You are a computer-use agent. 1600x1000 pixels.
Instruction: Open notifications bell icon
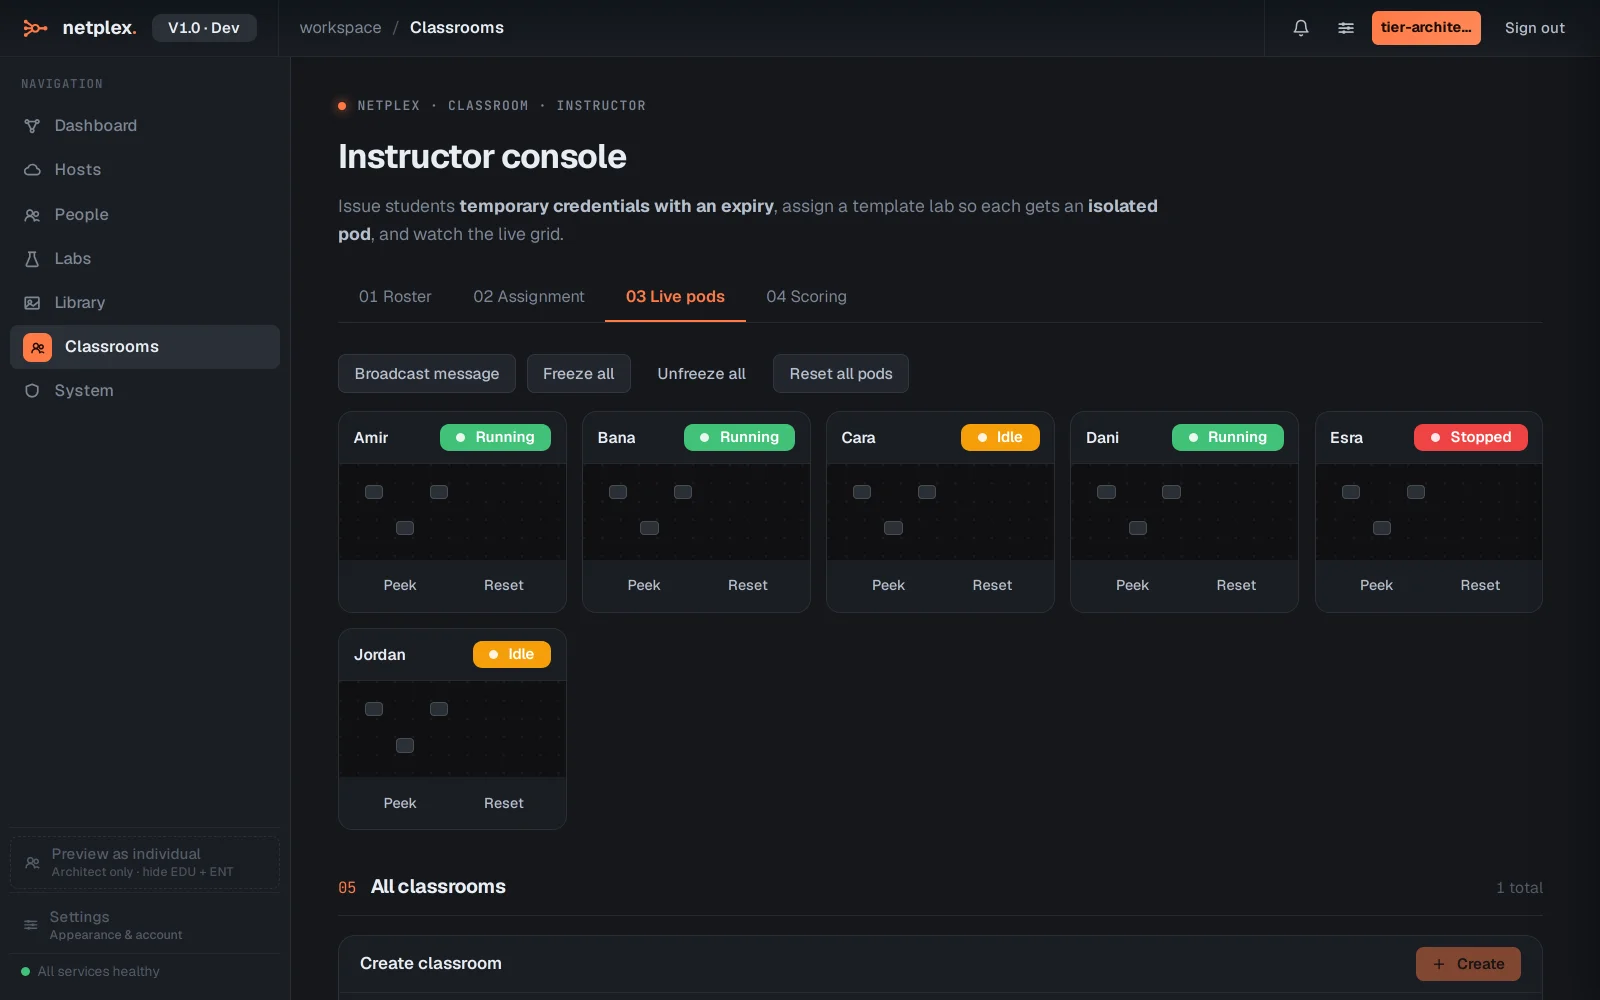(1301, 28)
